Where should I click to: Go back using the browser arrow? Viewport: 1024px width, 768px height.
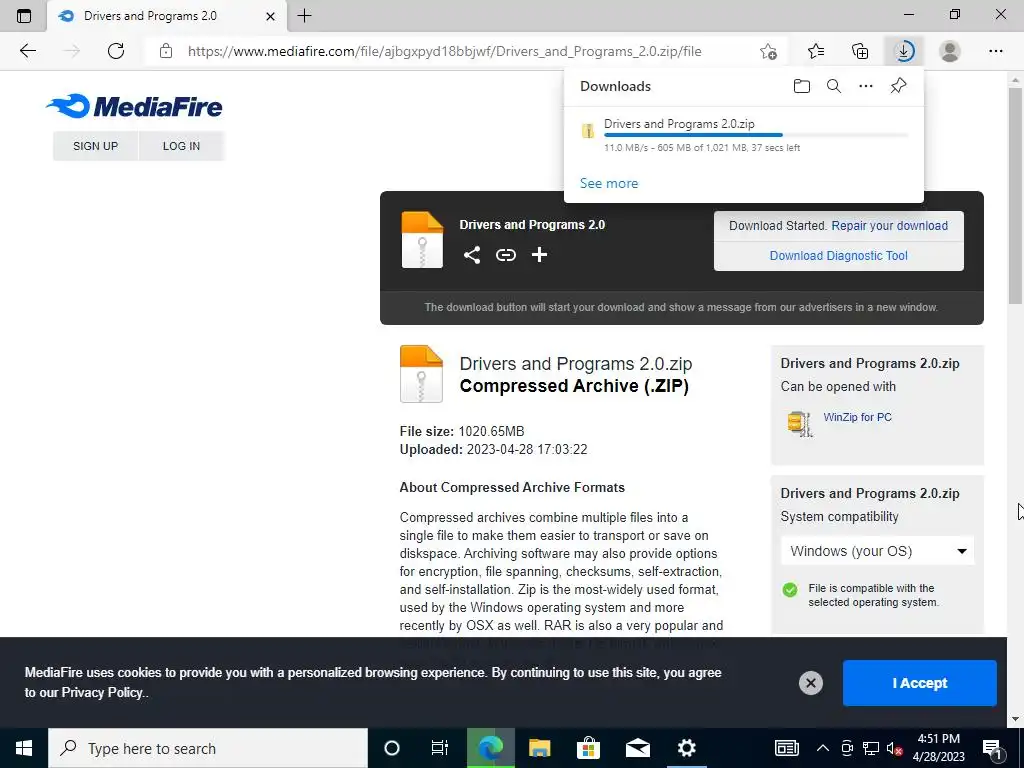point(27,51)
